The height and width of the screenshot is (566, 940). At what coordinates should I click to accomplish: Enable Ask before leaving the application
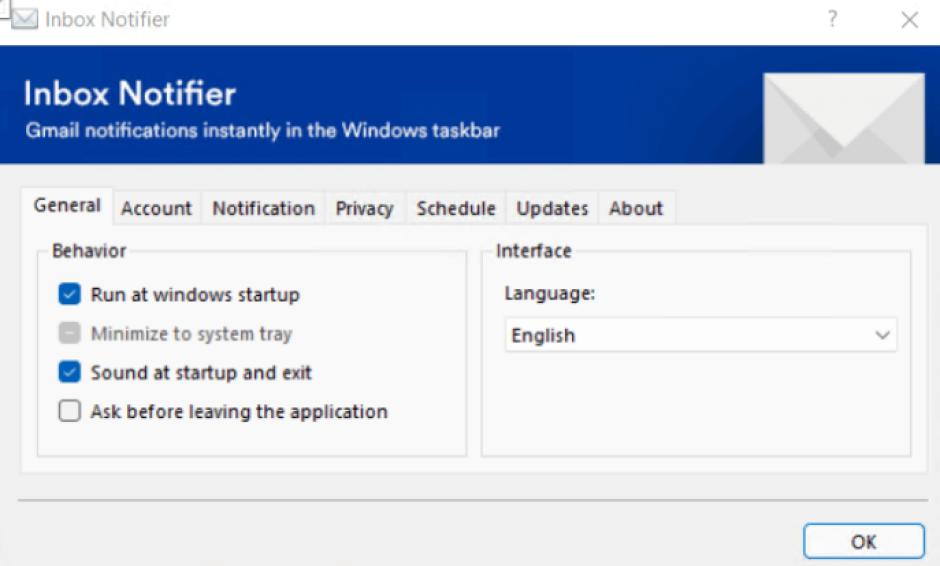point(69,412)
